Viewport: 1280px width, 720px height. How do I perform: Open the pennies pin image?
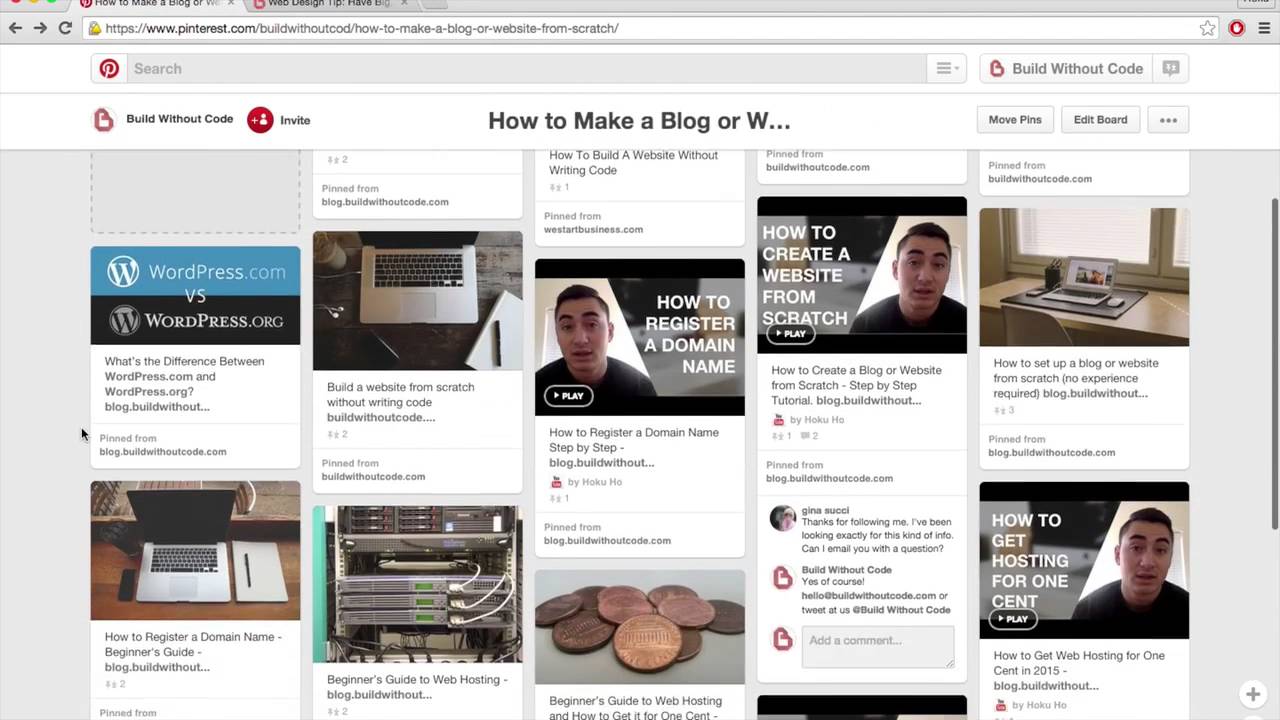[639, 627]
